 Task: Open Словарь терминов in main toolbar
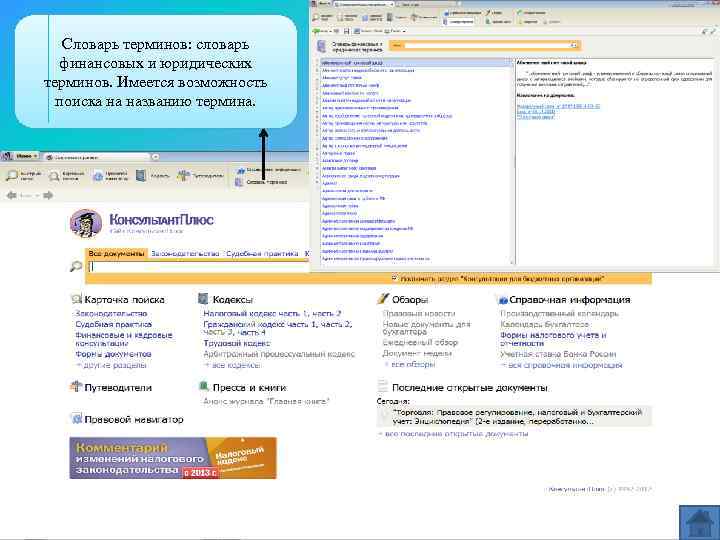click(262, 182)
